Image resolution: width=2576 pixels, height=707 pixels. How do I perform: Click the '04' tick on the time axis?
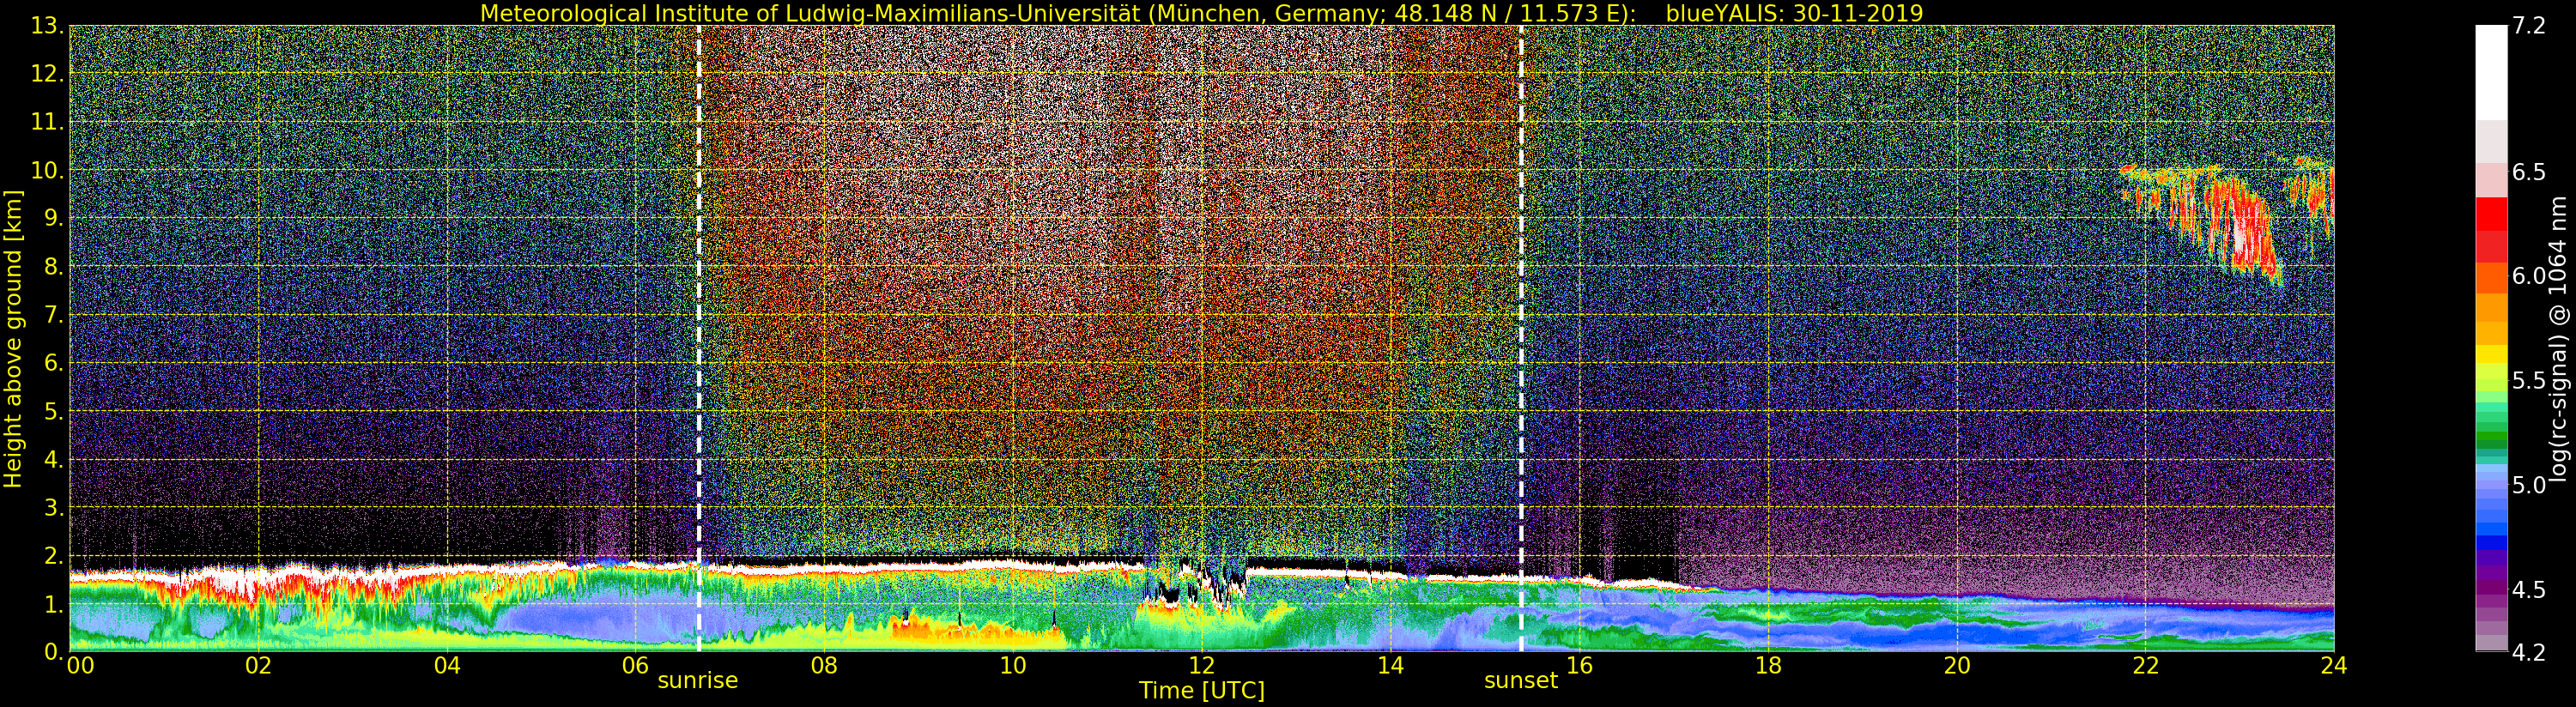point(447,666)
